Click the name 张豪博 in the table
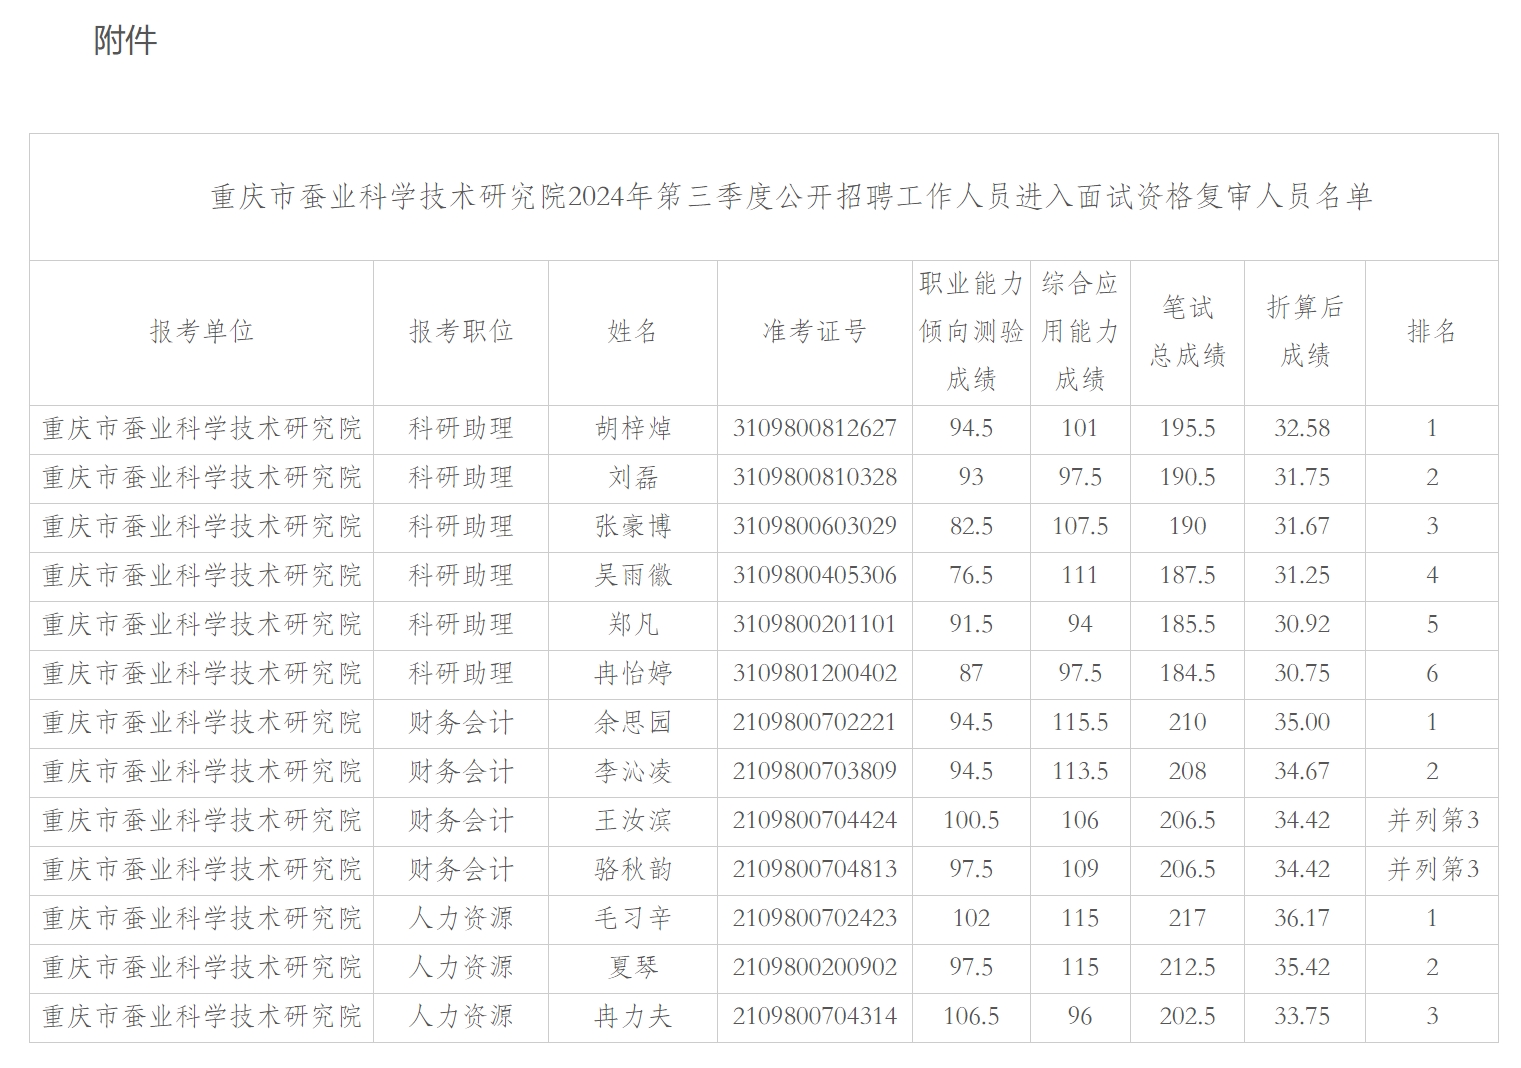This screenshot has height=1068, width=1521. tap(632, 527)
